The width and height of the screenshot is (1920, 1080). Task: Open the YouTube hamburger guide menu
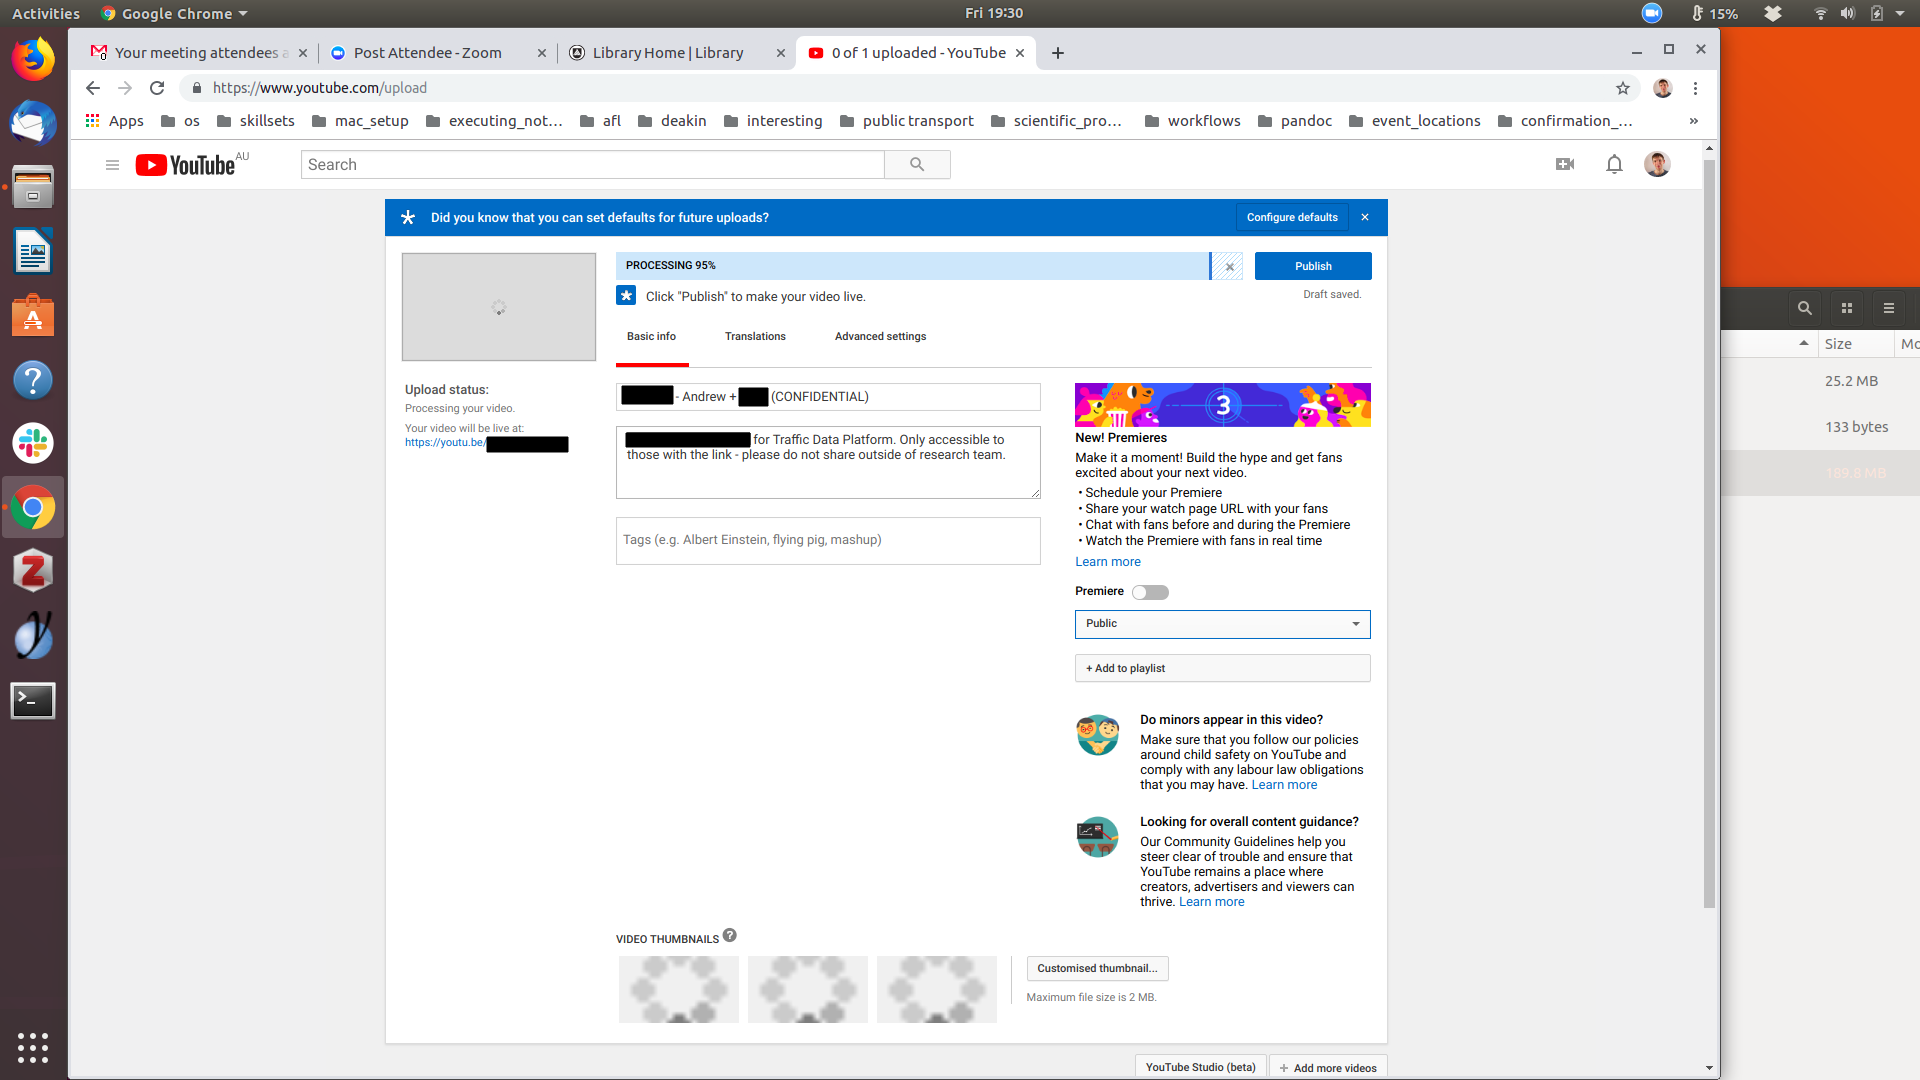[x=112, y=165]
